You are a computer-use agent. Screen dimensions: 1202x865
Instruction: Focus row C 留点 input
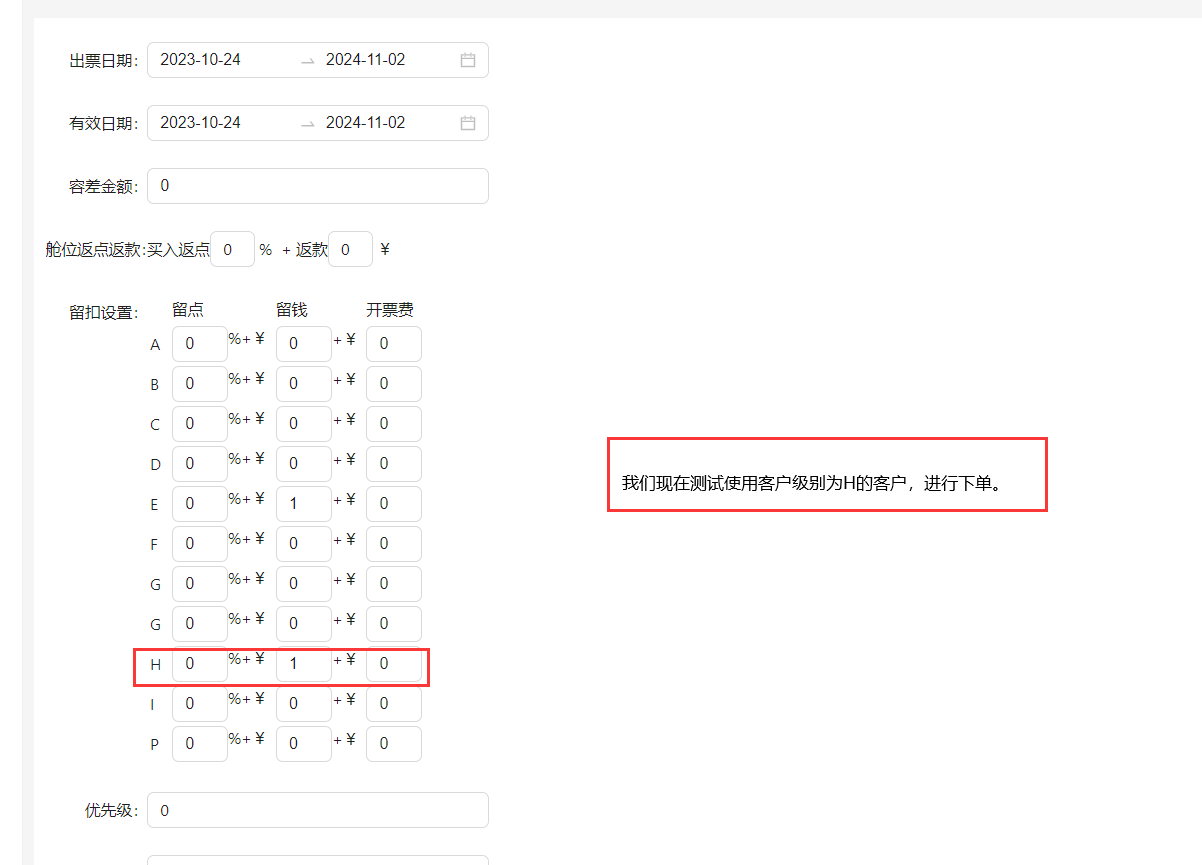(x=200, y=424)
